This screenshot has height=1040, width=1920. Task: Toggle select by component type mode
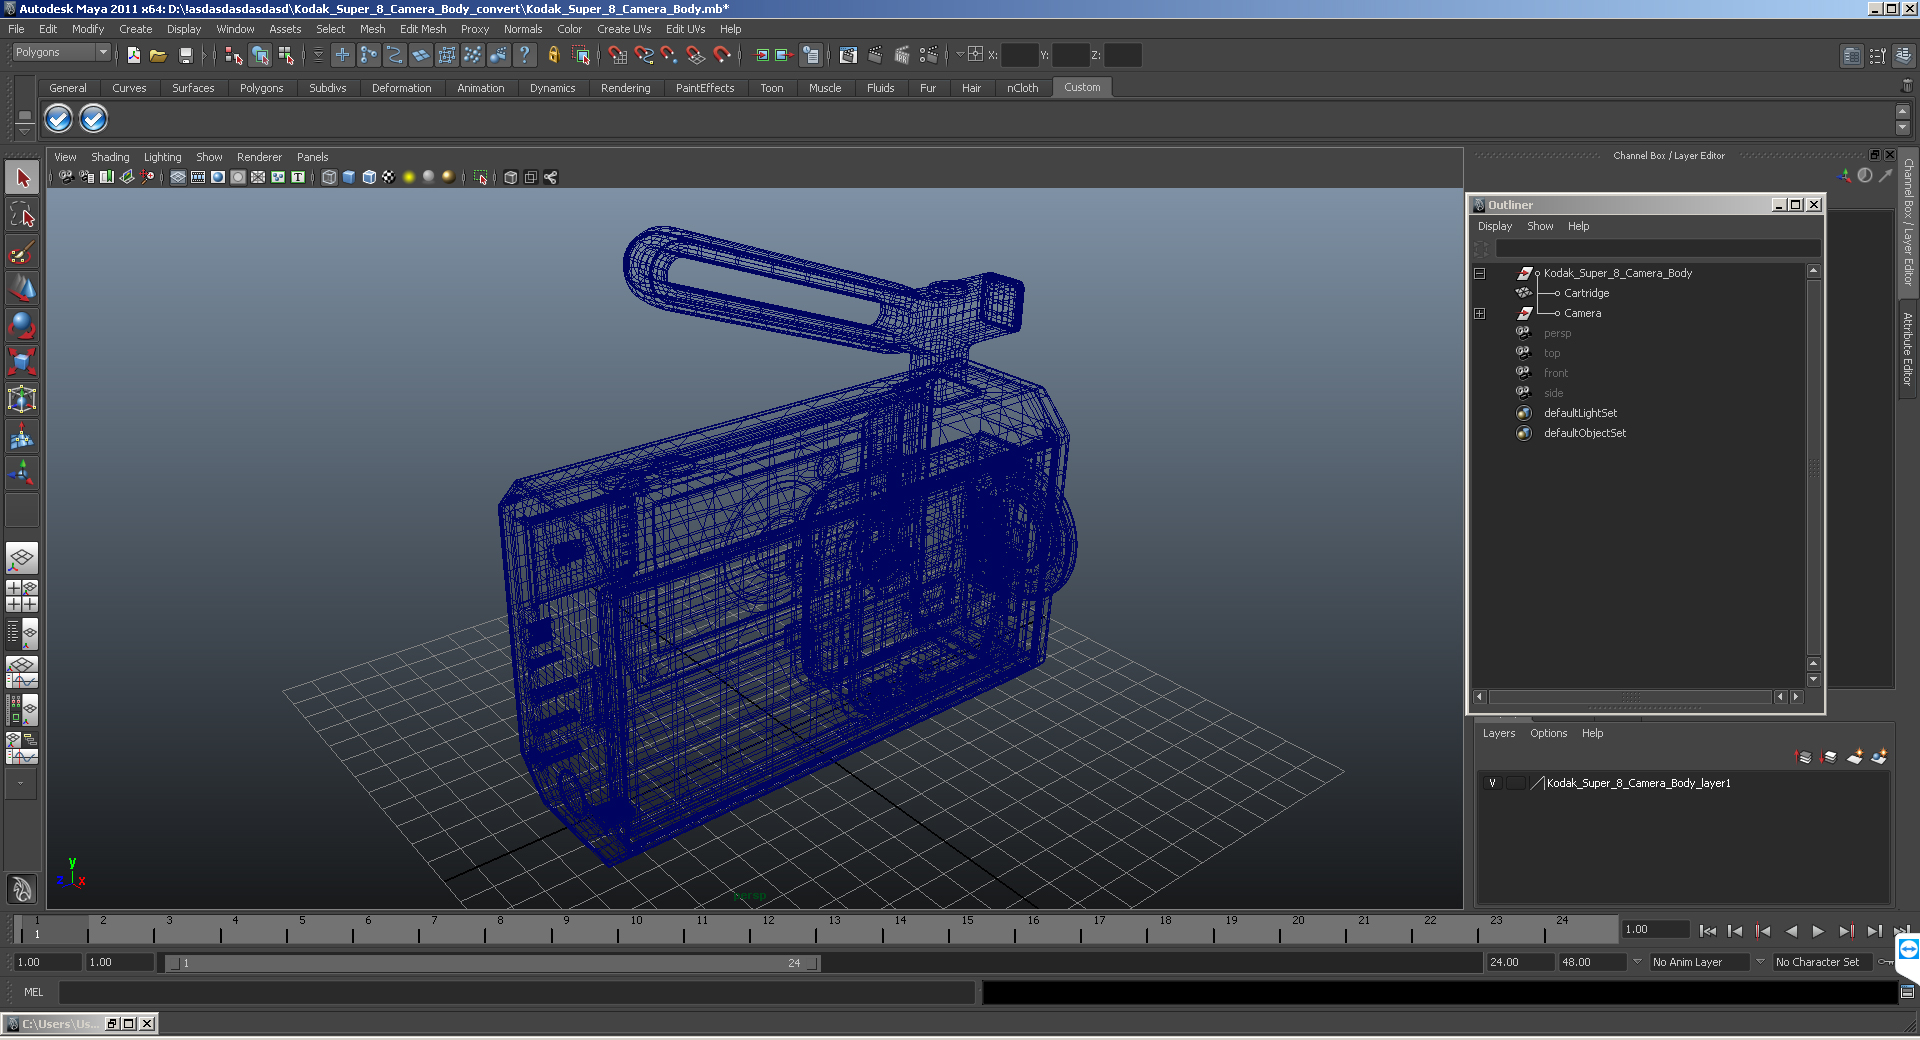[x=286, y=55]
